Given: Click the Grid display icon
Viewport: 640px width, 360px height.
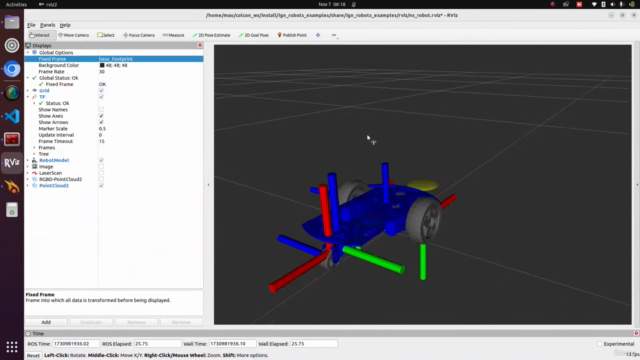Looking at the screenshot, I should tap(35, 90).
